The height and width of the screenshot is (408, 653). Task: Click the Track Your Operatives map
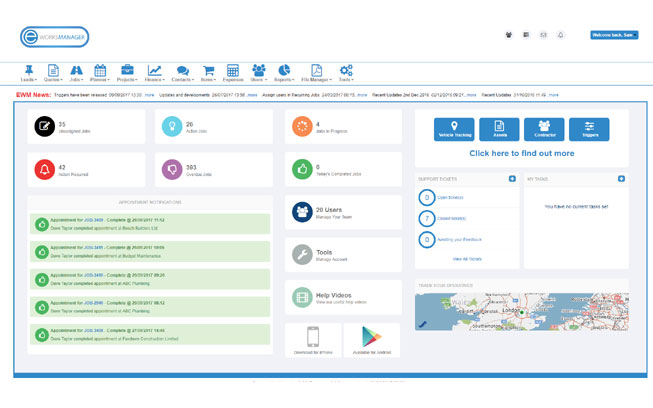click(x=521, y=311)
